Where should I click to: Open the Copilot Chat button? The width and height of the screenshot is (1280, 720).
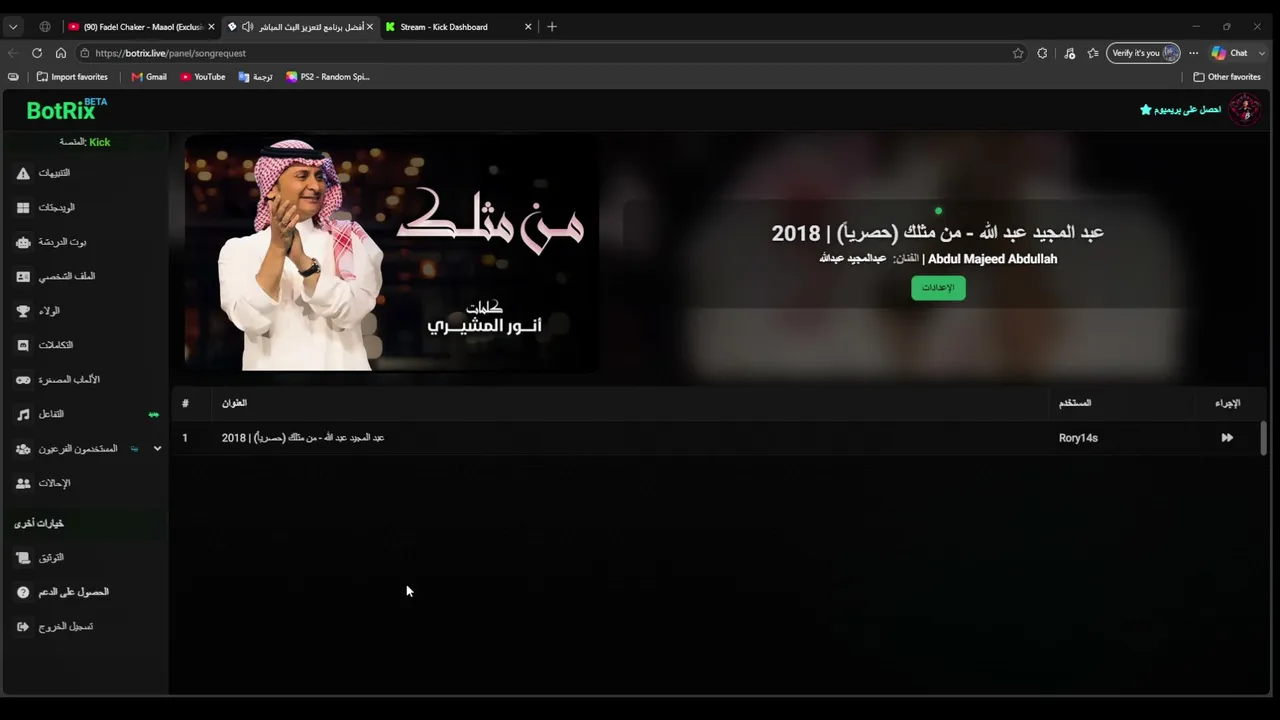pos(1229,53)
